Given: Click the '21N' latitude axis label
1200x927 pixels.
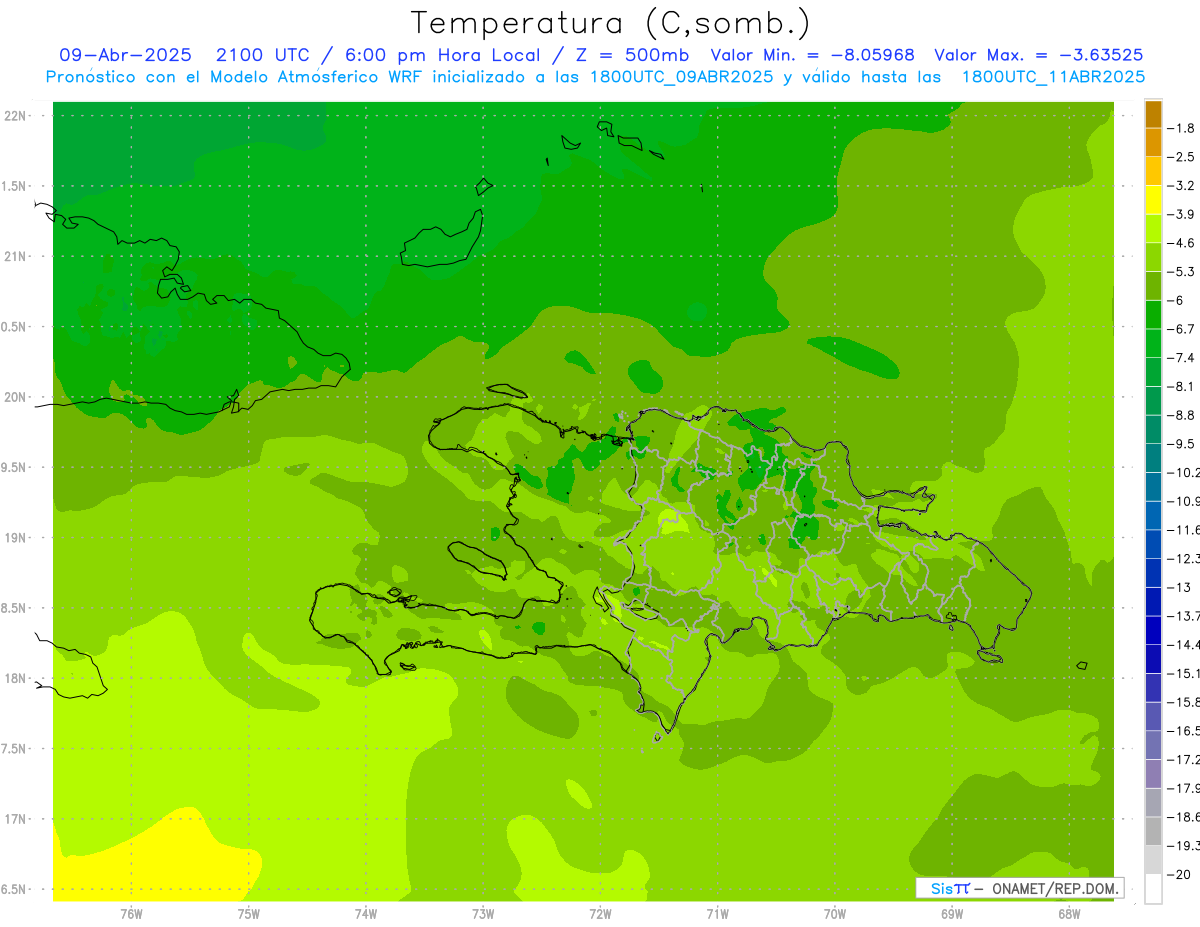Looking at the screenshot, I should point(16,257).
